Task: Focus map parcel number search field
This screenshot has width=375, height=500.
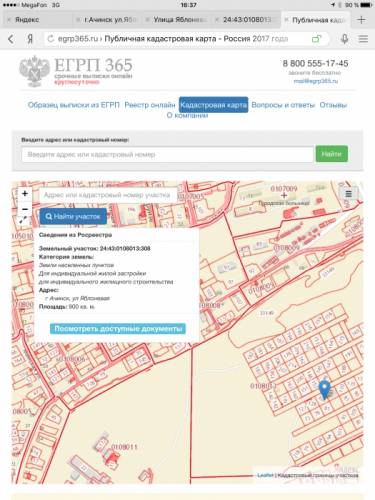Action: (x=108, y=195)
